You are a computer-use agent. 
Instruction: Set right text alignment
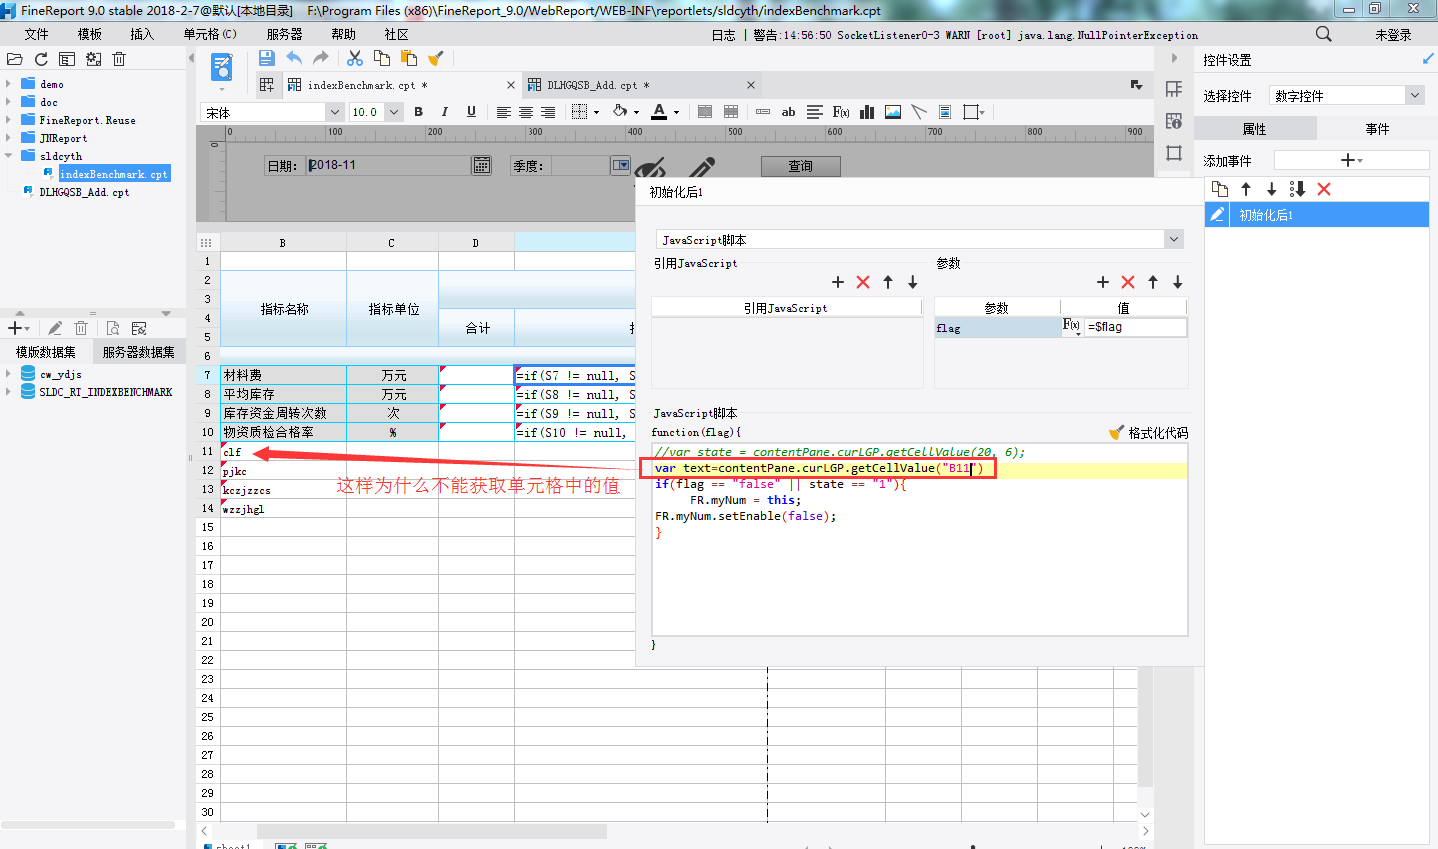click(548, 112)
